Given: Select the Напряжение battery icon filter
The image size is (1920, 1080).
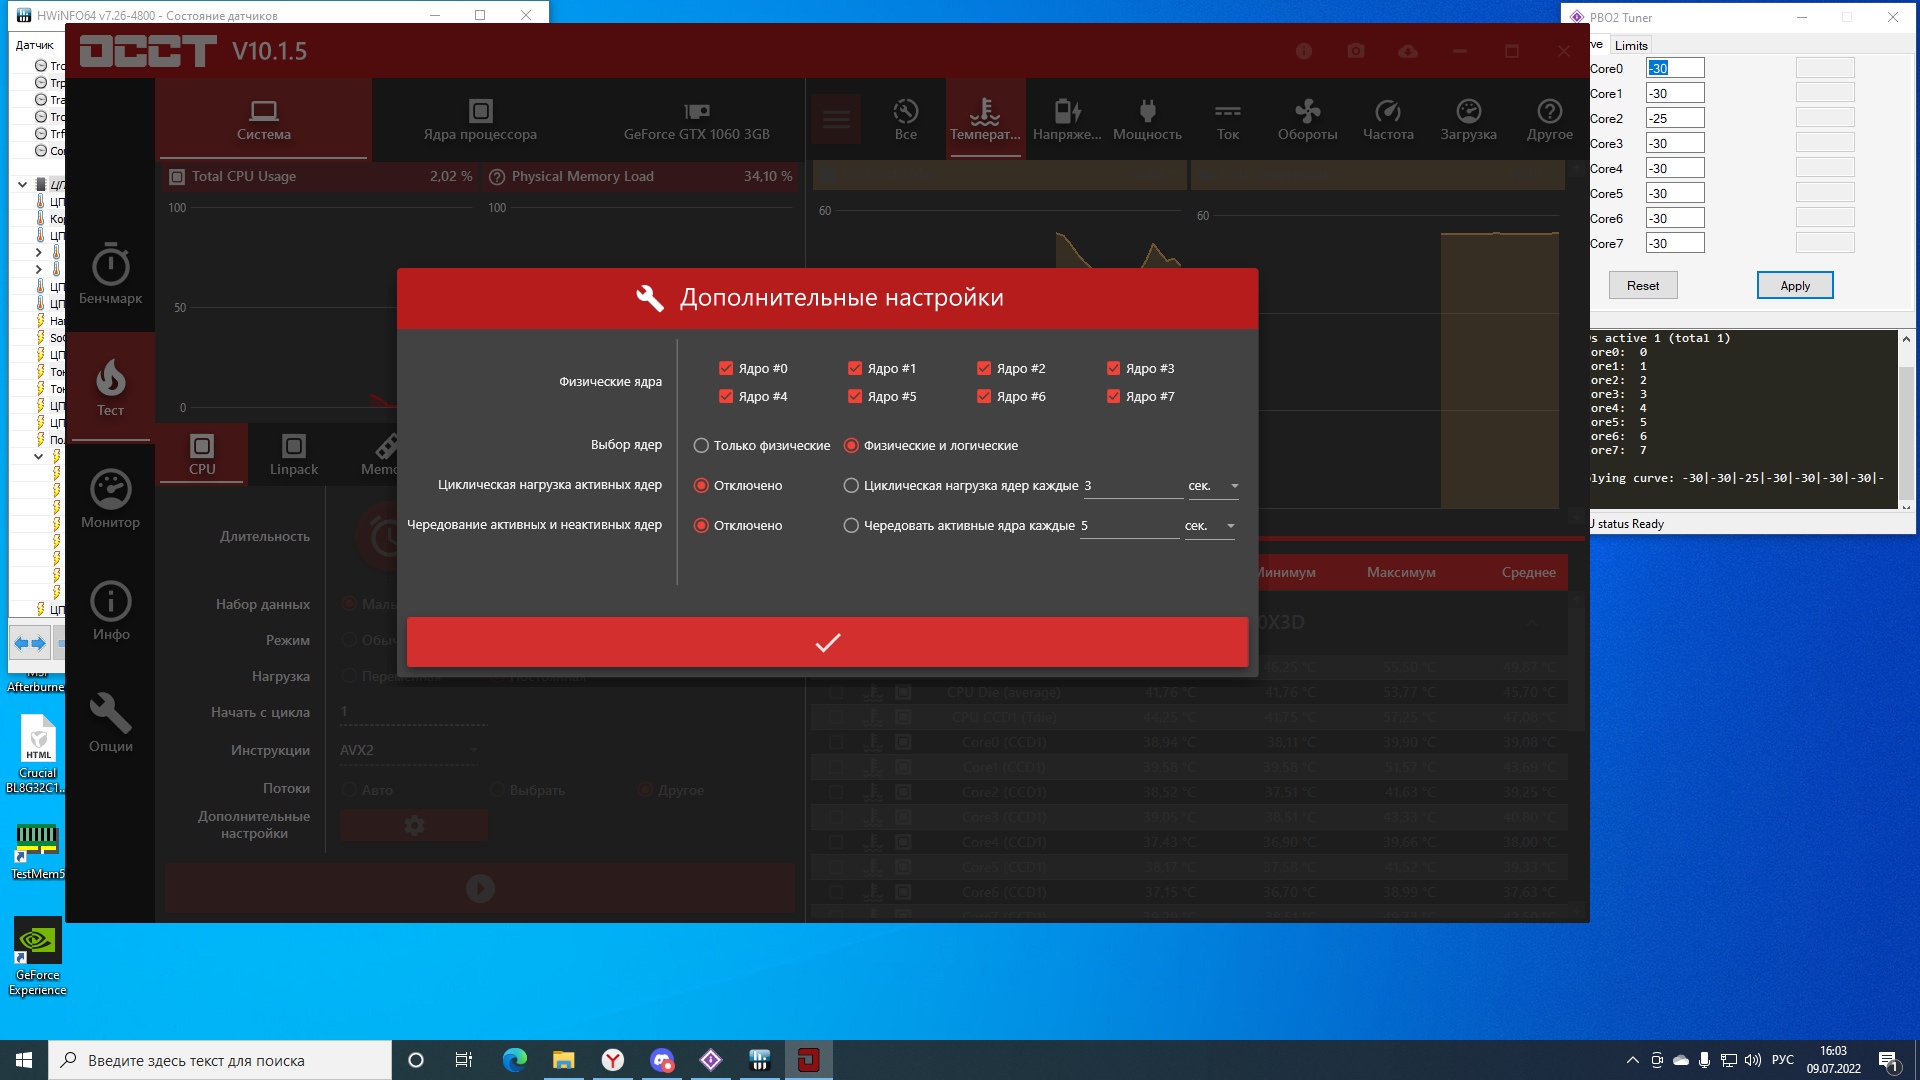Looking at the screenshot, I should pos(1067,111).
